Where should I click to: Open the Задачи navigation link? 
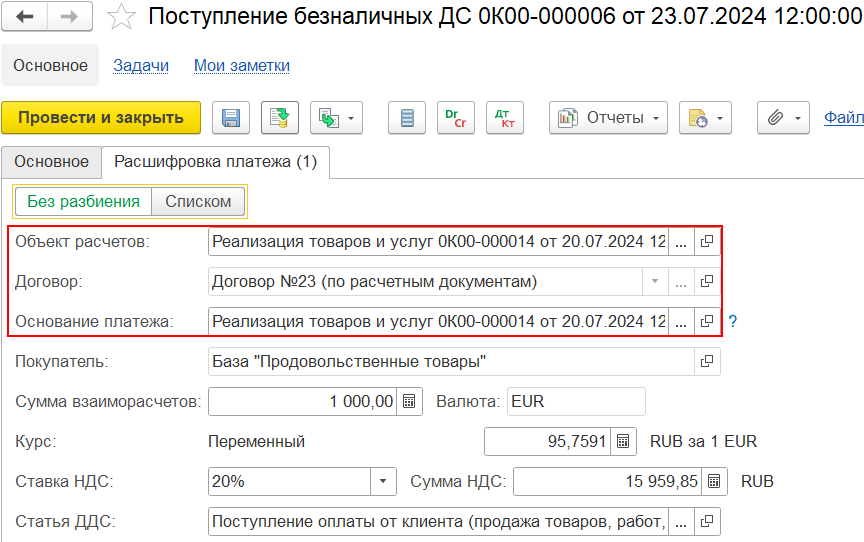click(141, 66)
